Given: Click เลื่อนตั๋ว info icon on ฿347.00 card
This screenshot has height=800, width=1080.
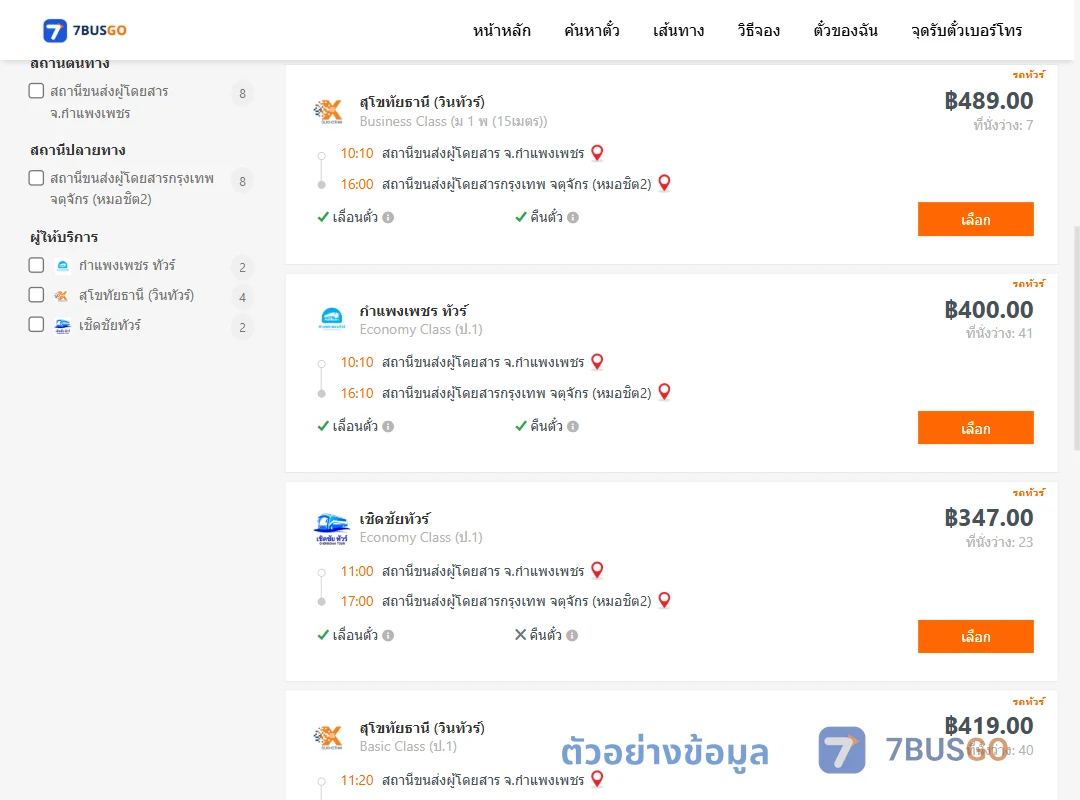Looking at the screenshot, I should (388, 635).
